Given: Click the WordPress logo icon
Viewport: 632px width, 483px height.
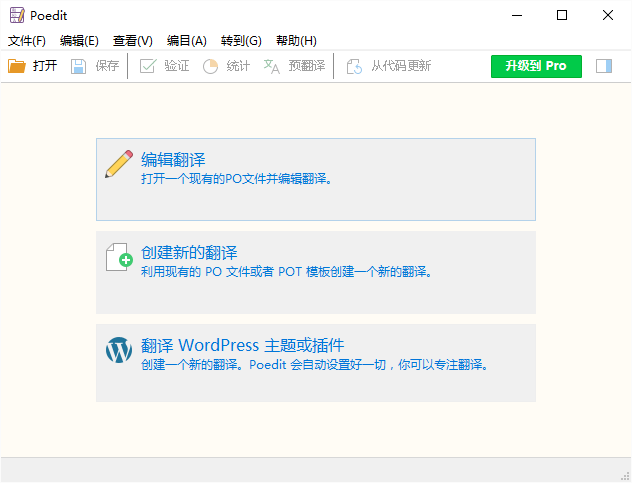Looking at the screenshot, I should tap(119, 350).
